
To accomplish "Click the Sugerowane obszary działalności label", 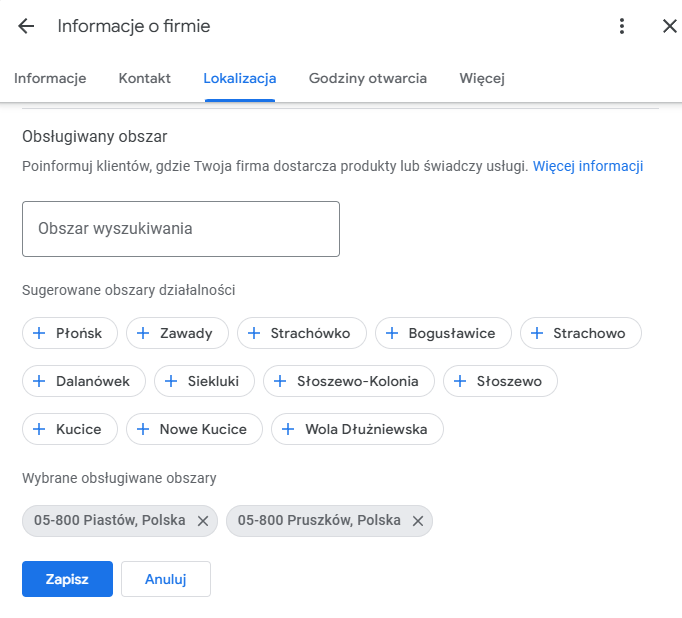I will coord(128,290).
